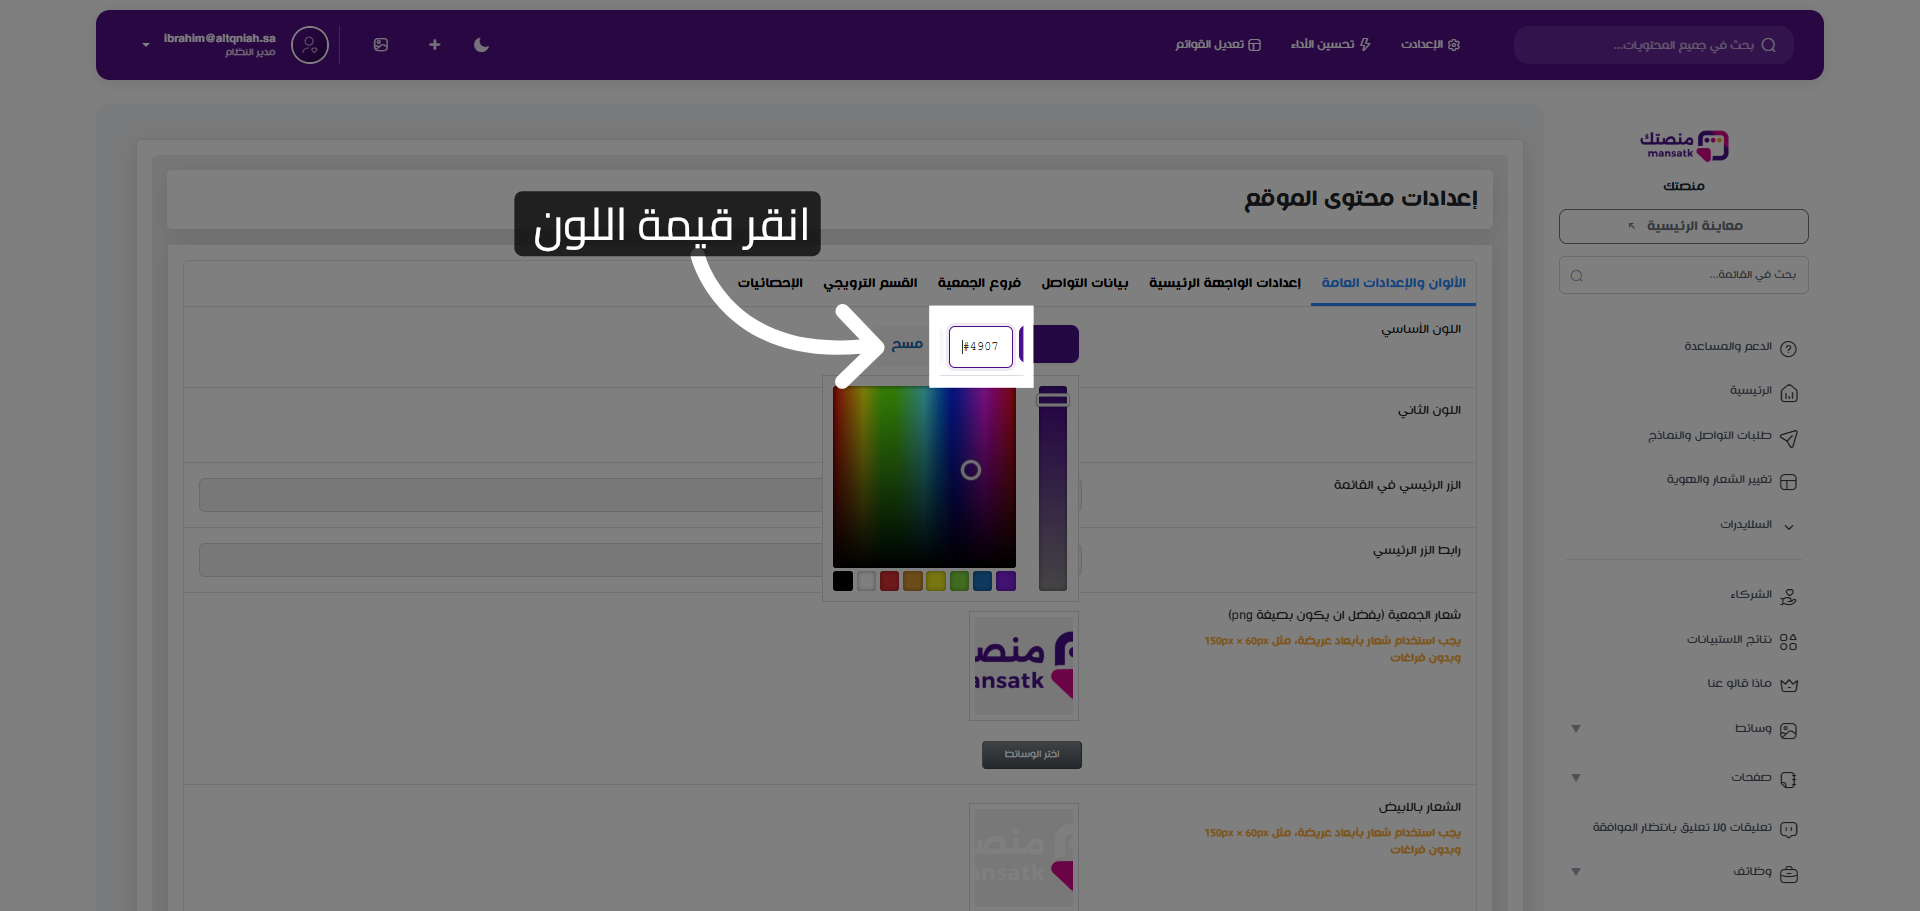Open نتائج الاستبيانات survey results icon
This screenshot has width=1920, height=911.
coord(1788,640)
